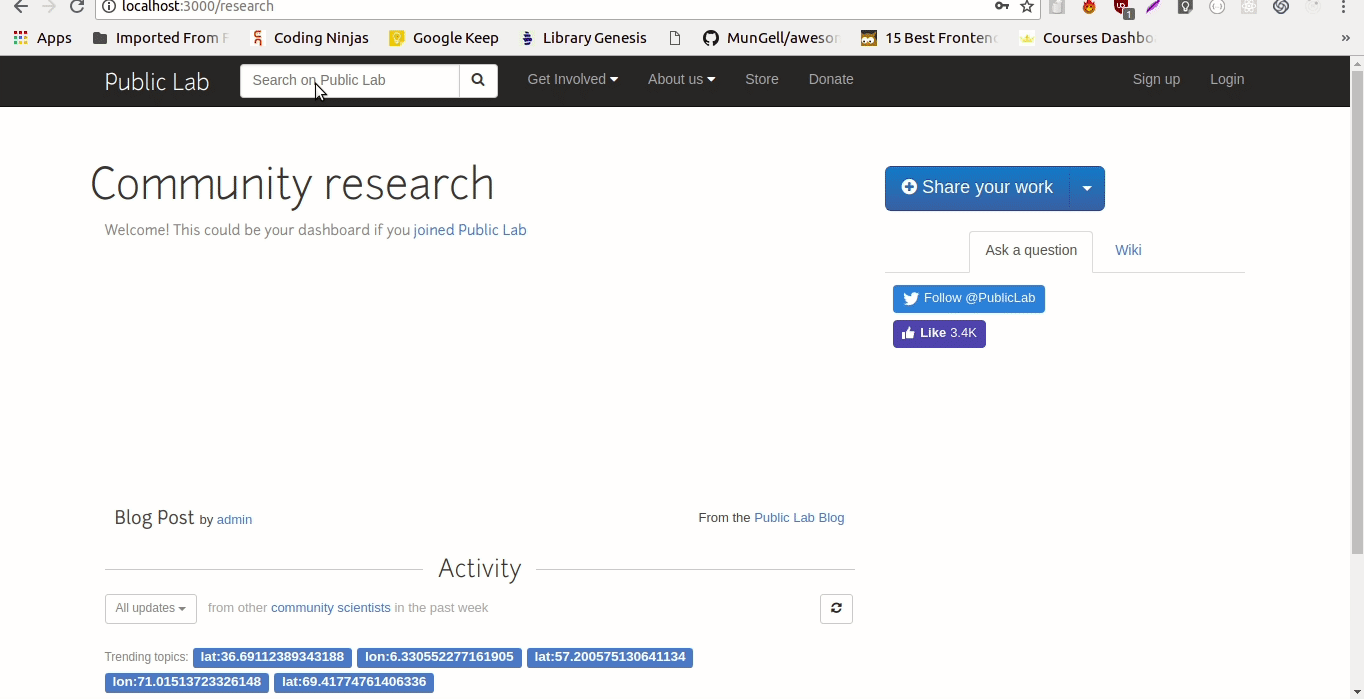The width and height of the screenshot is (1364, 699).
Task: Click the saved password key icon
Action: (x=1001, y=6)
